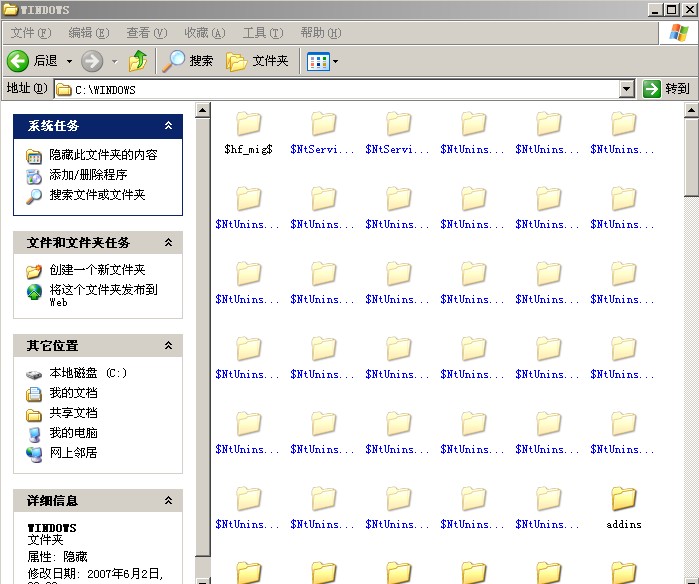Go up one folder level icon
This screenshot has height=584, width=699.
click(138, 61)
